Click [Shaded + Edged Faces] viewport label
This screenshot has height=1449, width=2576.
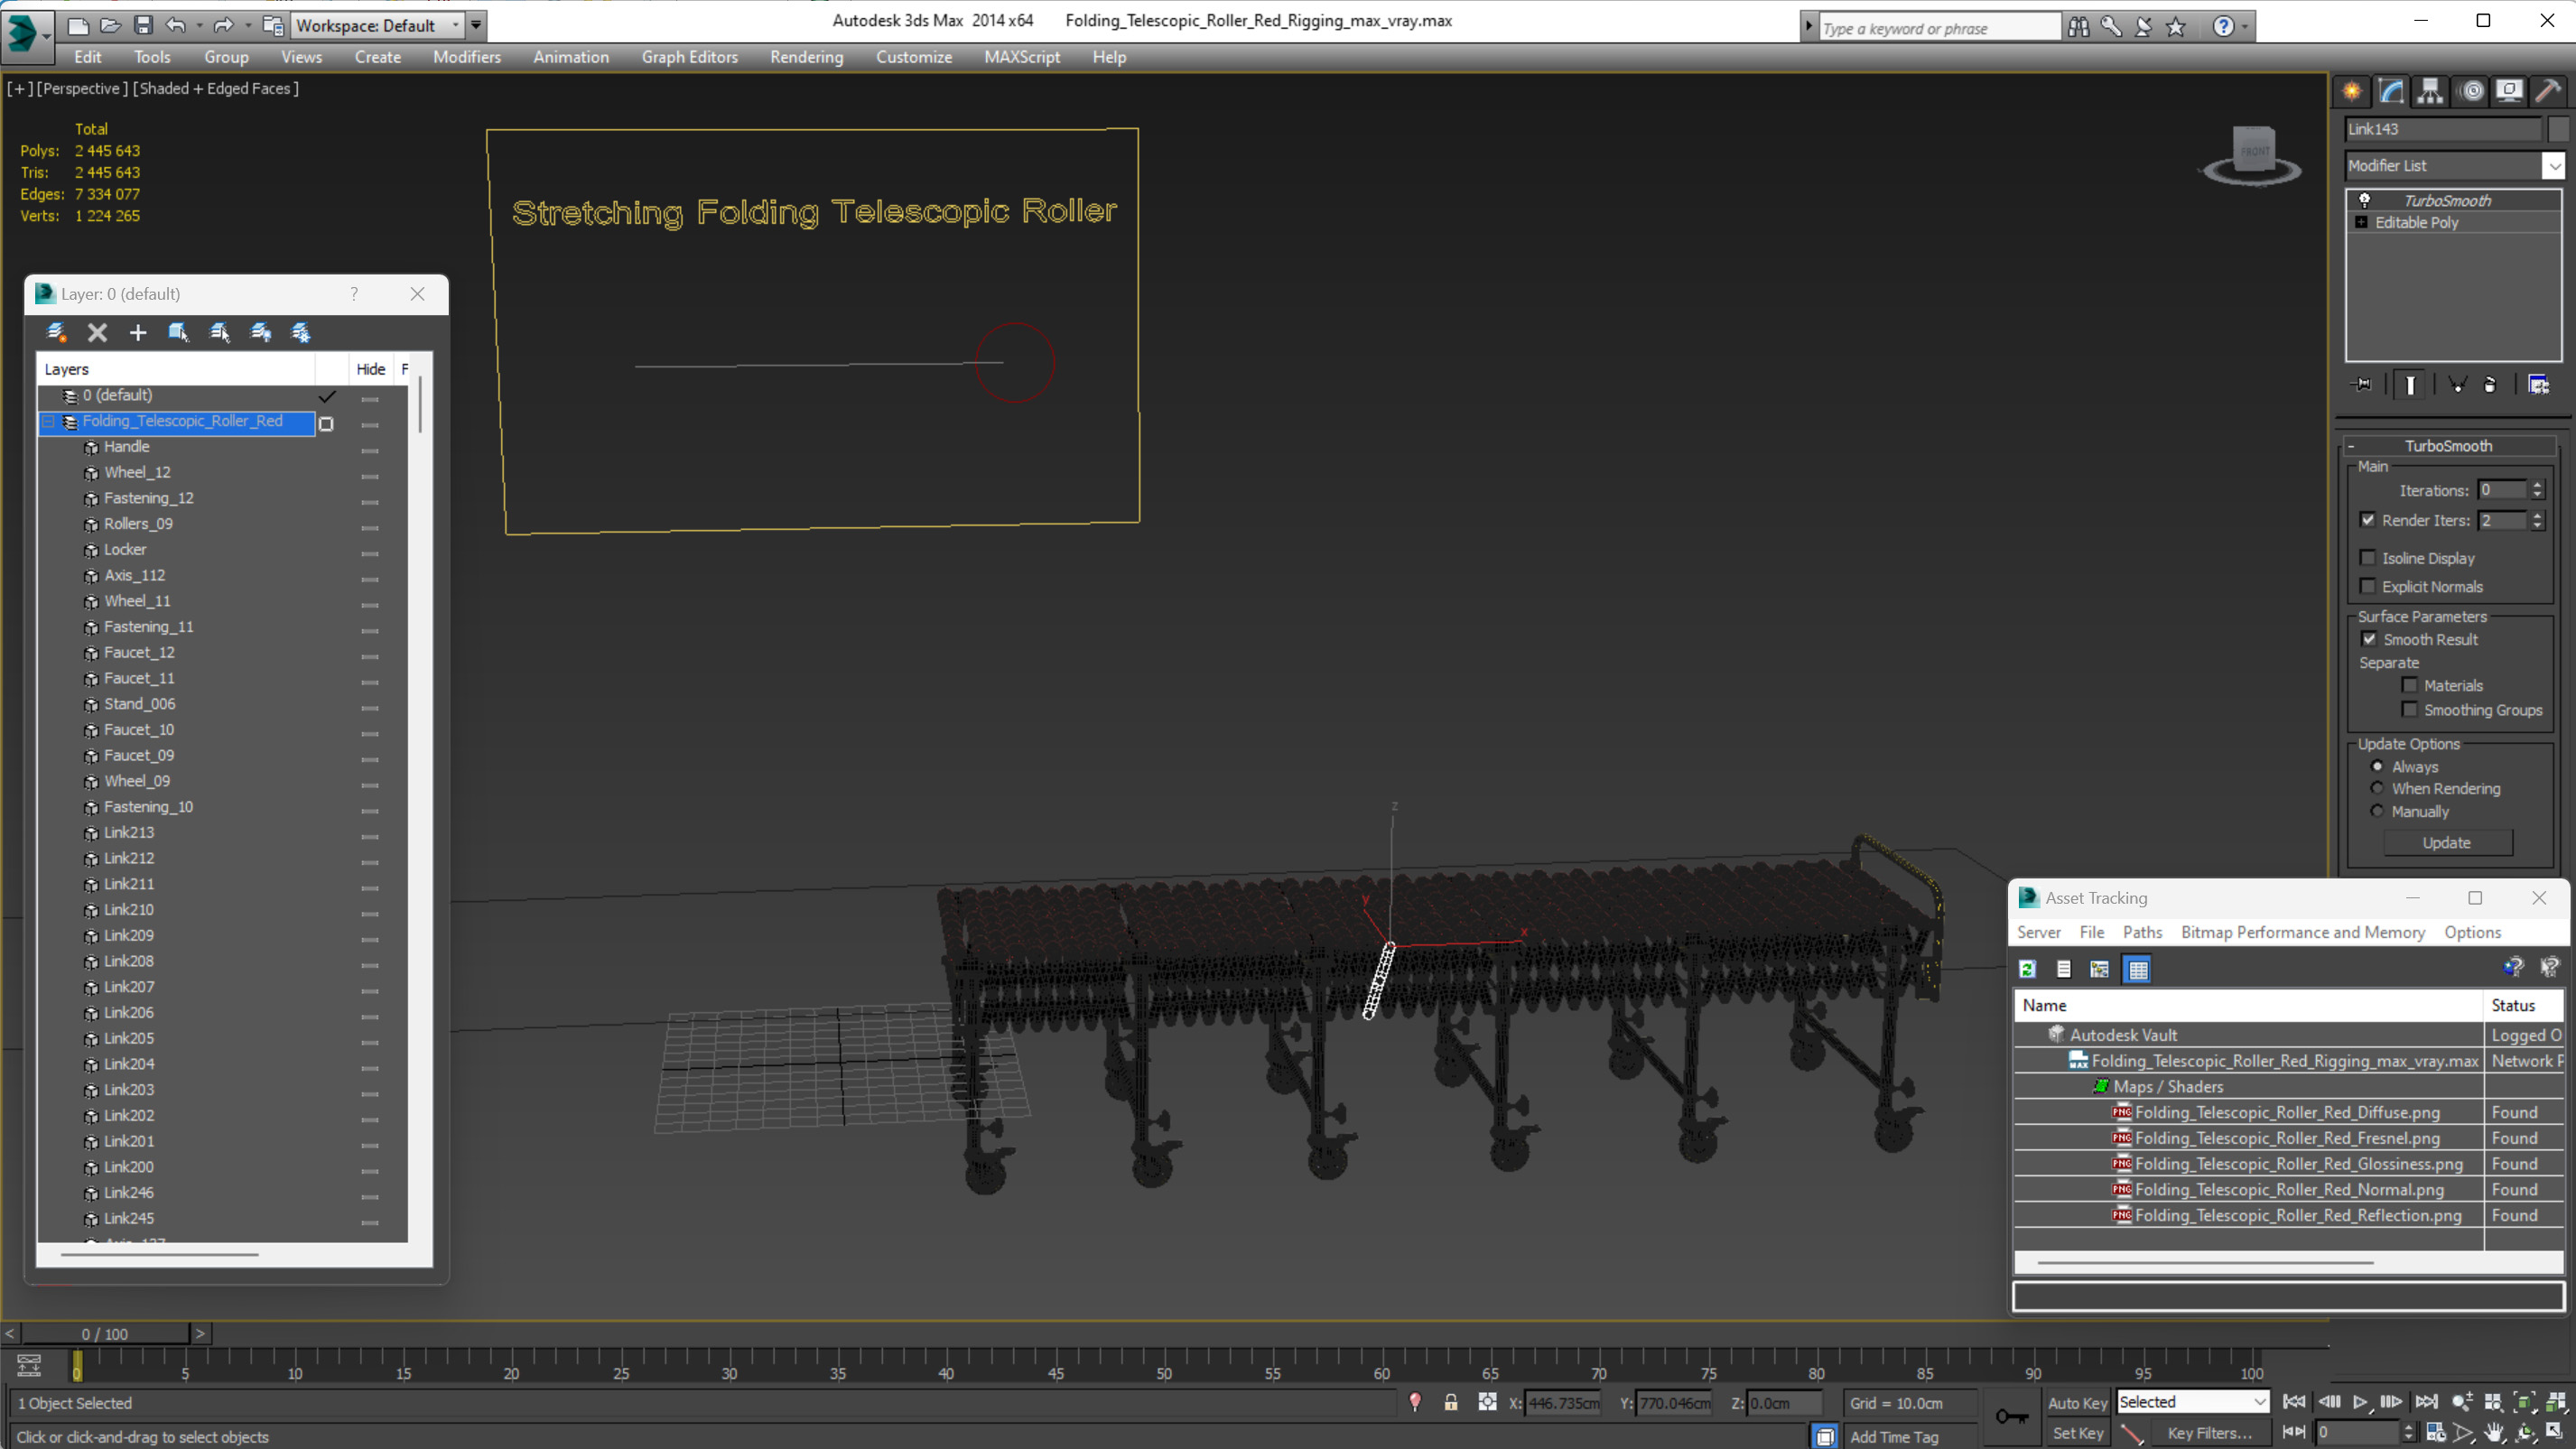coord(215,88)
